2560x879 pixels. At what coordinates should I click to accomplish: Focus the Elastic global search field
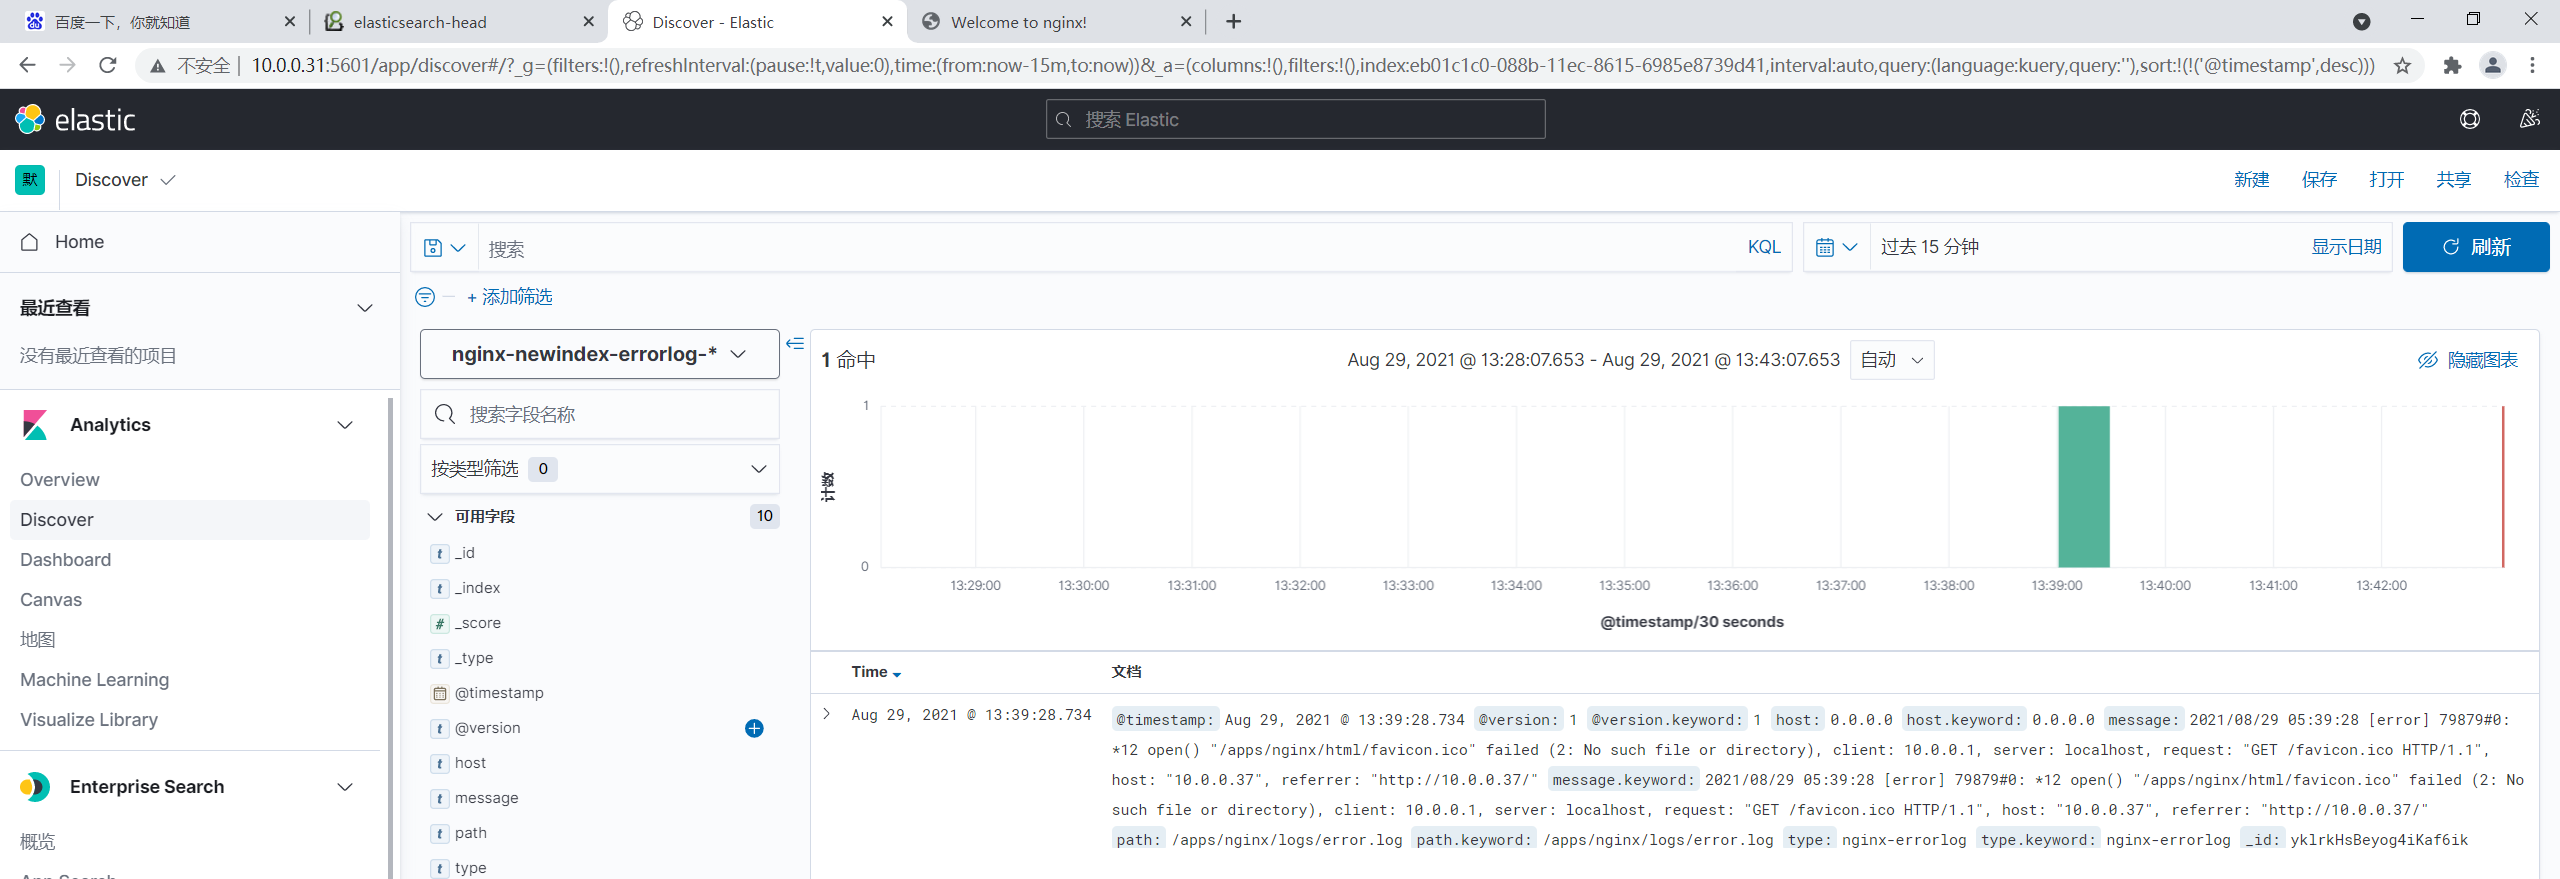coord(1295,119)
